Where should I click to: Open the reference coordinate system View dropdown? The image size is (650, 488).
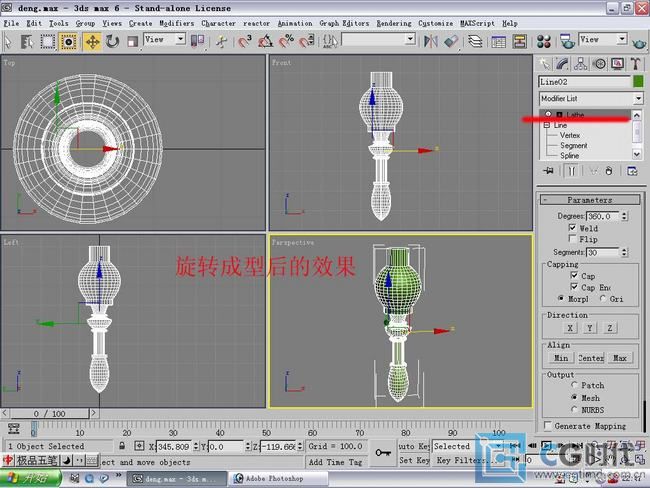tap(165, 39)
